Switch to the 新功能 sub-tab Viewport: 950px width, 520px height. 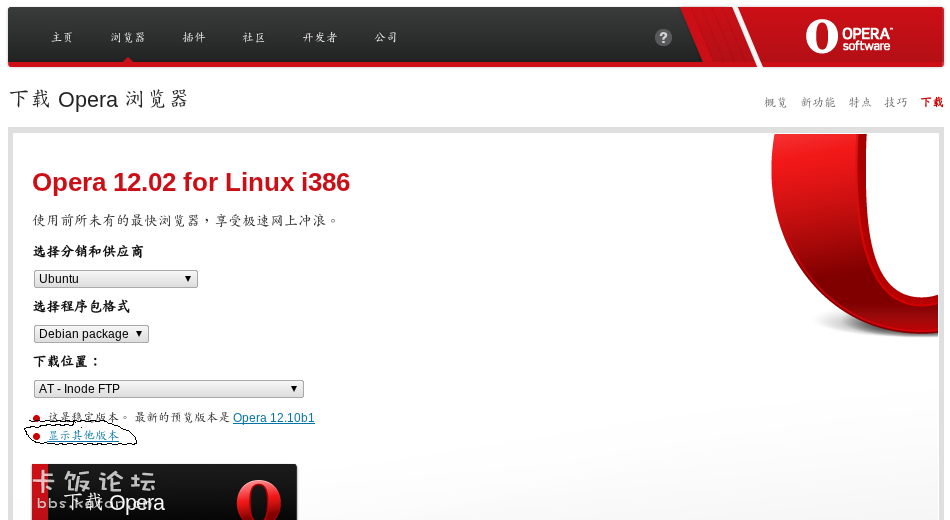click(x=818, y=102)
